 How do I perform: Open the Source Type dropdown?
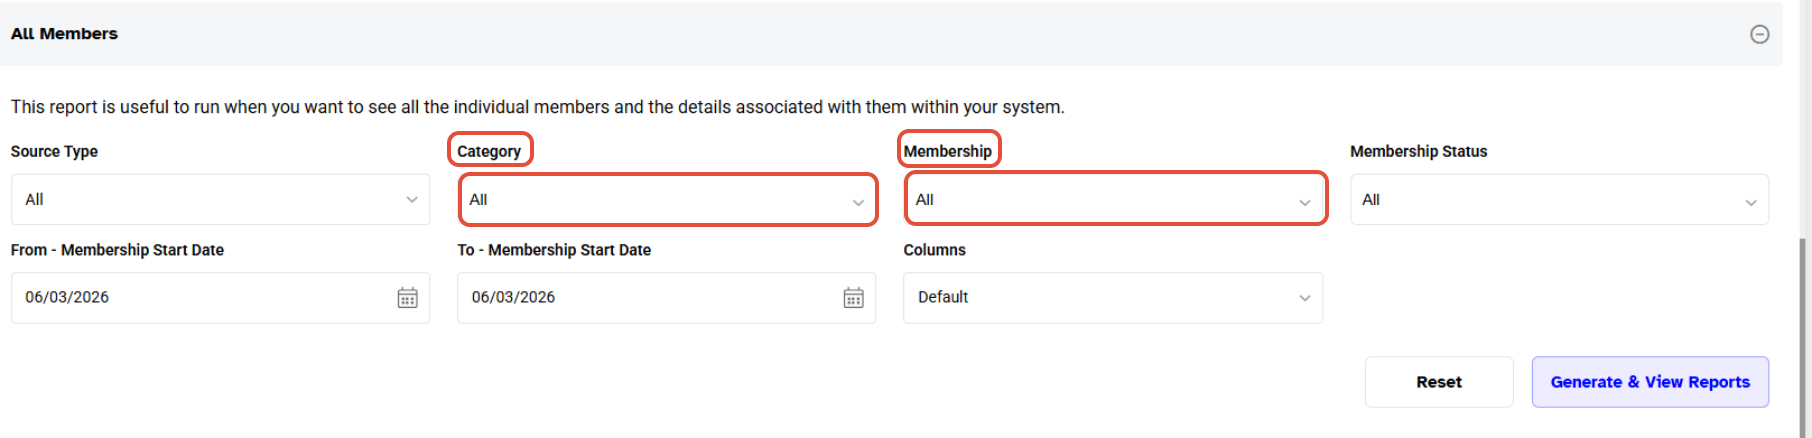click(x=220, y=200)
